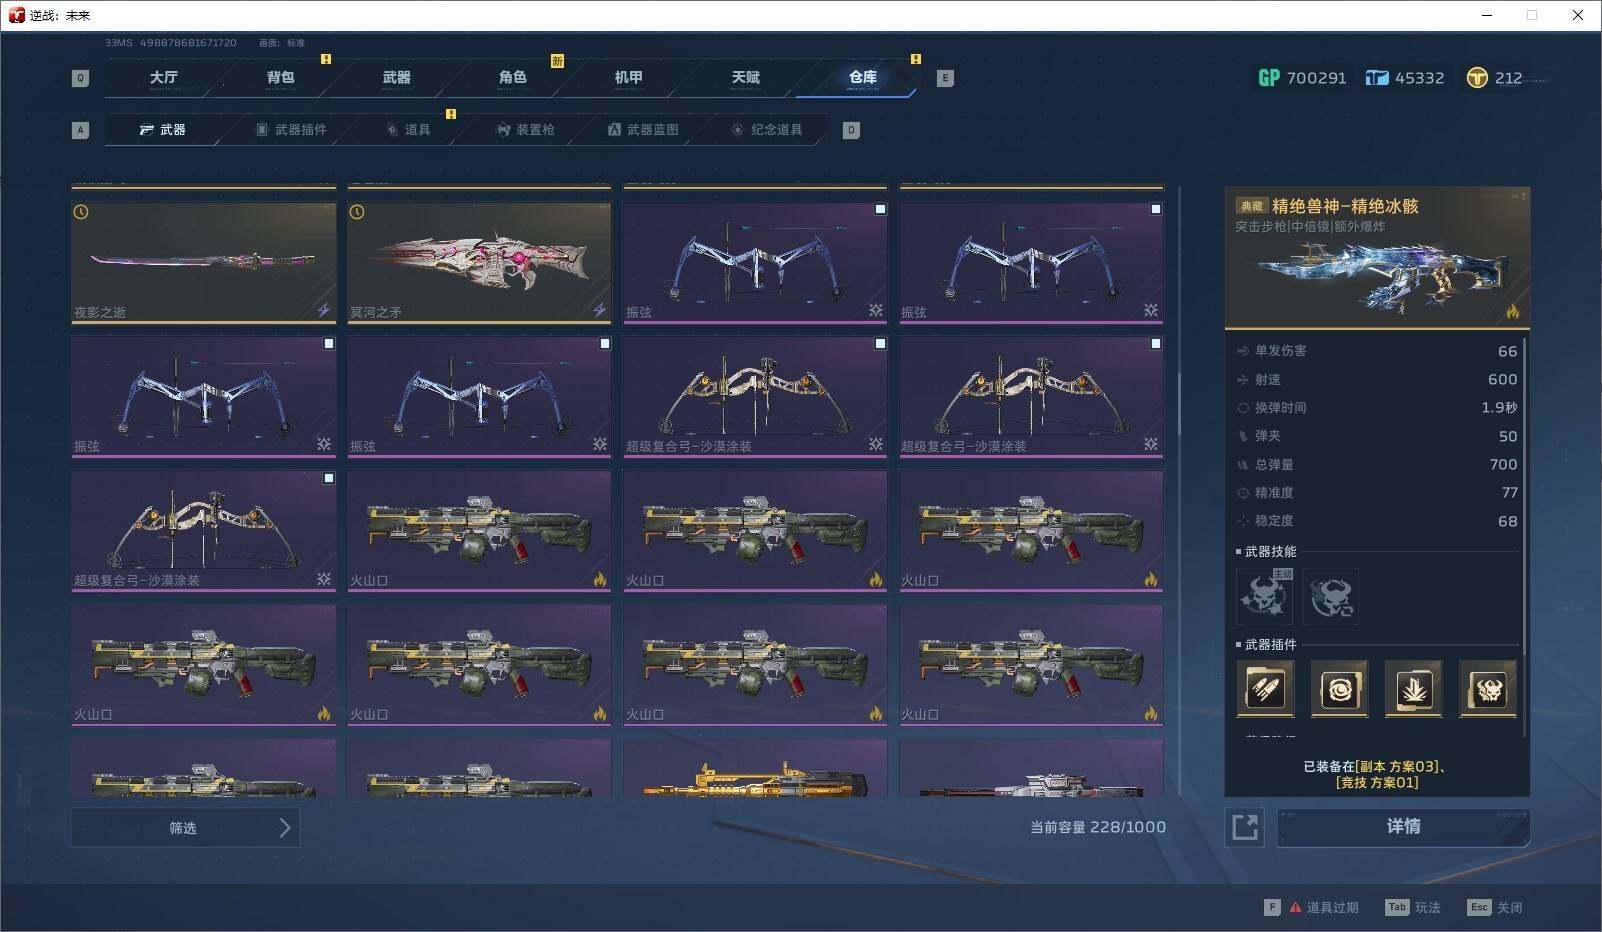Switch to 装置枪 sub-tab
This screenshot has height=932, width=1602.
pyautogui.click(x=525, y=130)
